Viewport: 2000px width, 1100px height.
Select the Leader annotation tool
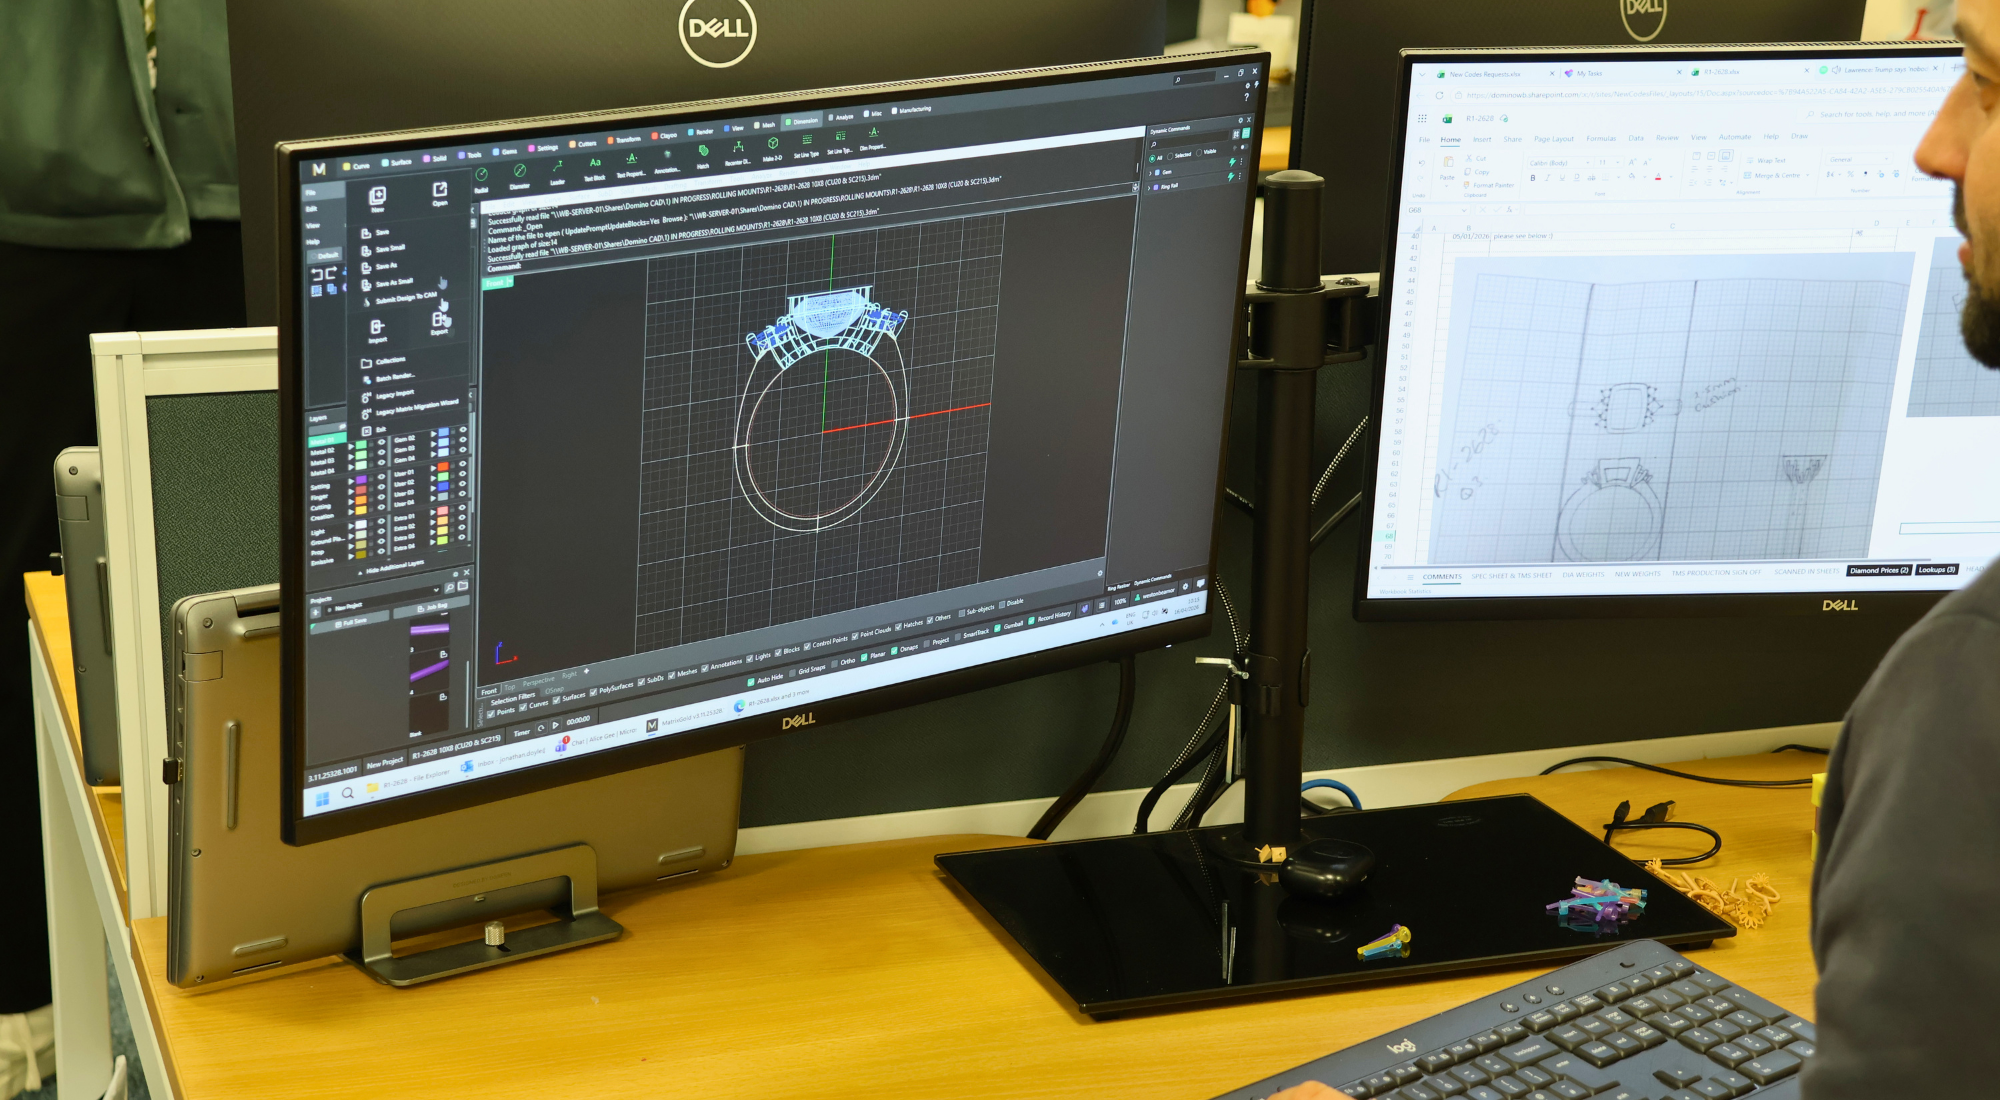[x=557, y=167]
